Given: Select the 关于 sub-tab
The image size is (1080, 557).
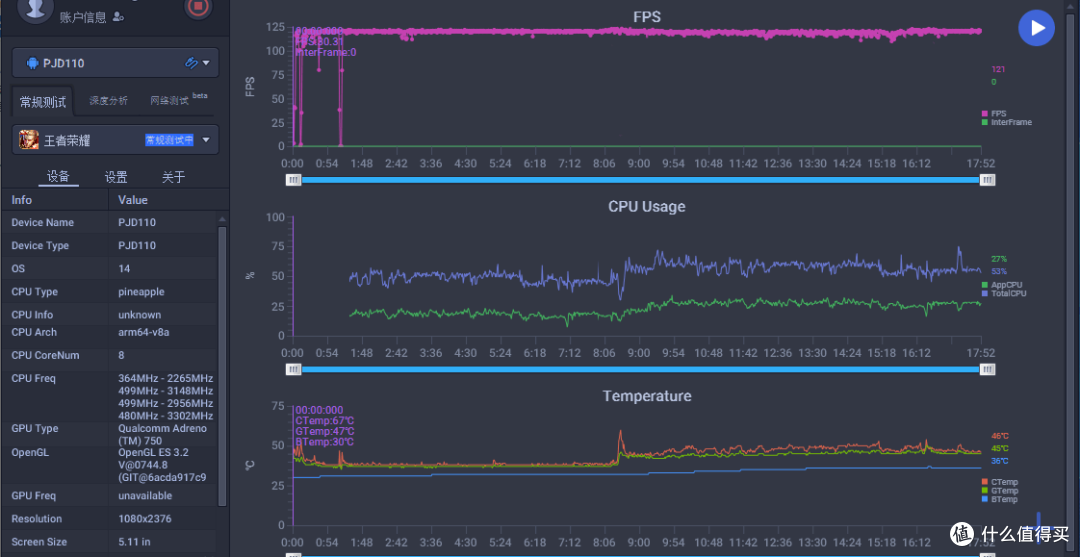Looking at the screenshot, I should click(173, 177).
